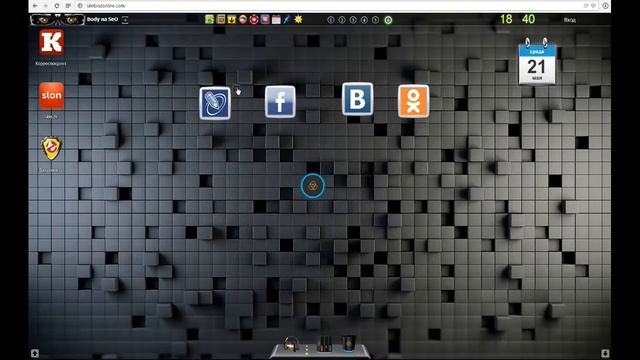The width and height of the screenshot is (640, 360).
Task: Open the headphones icon in bottom dock
Action: tap(291, 344)
